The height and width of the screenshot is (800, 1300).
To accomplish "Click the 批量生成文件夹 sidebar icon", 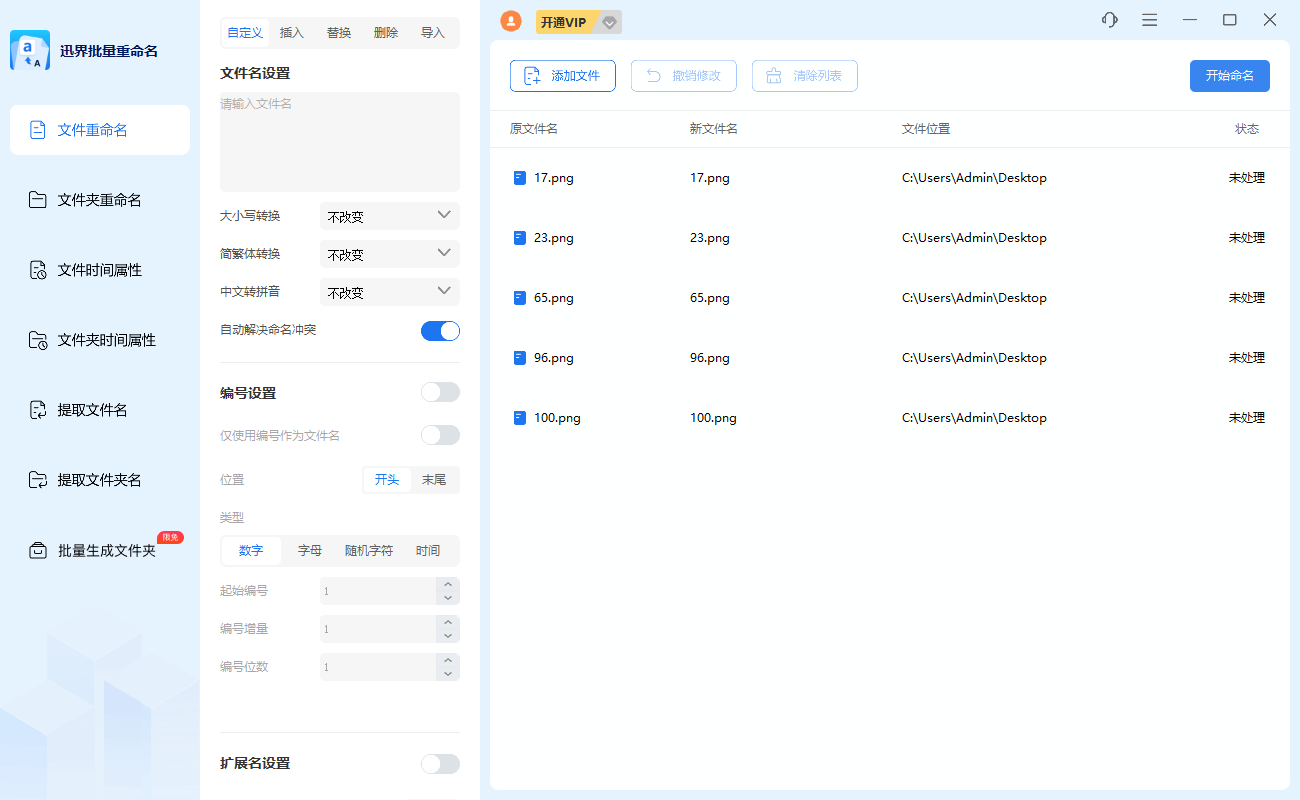I will tap(38, 550).
